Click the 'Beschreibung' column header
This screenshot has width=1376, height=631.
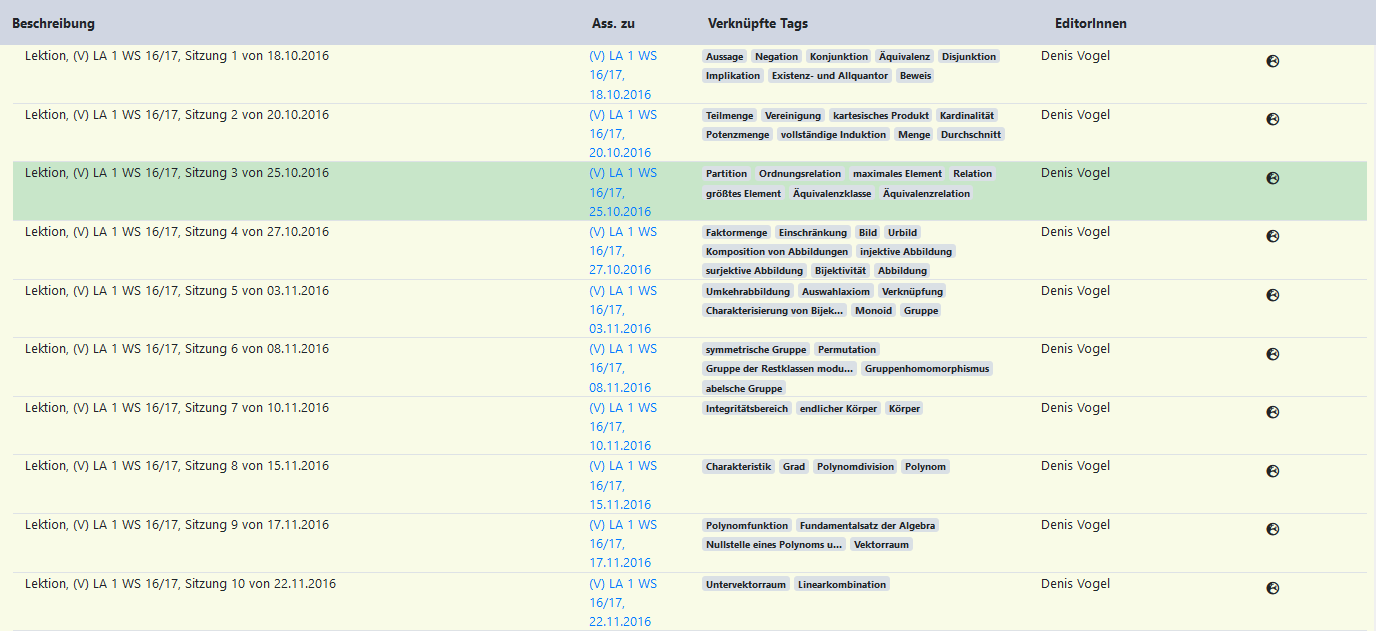(54, 23)
